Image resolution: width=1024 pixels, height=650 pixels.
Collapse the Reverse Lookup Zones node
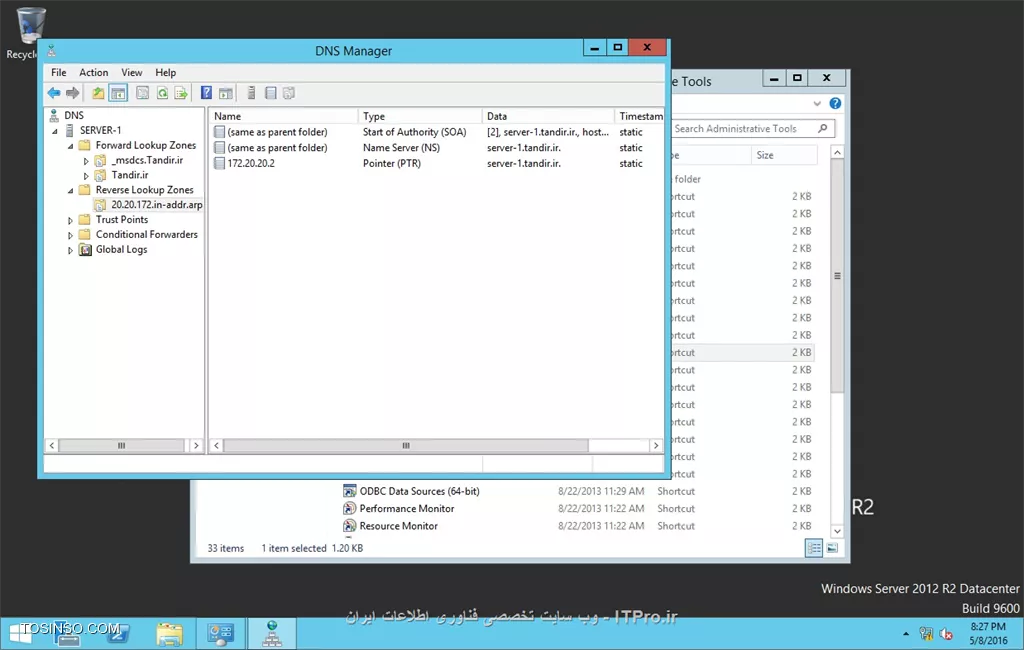coord(71,191)
